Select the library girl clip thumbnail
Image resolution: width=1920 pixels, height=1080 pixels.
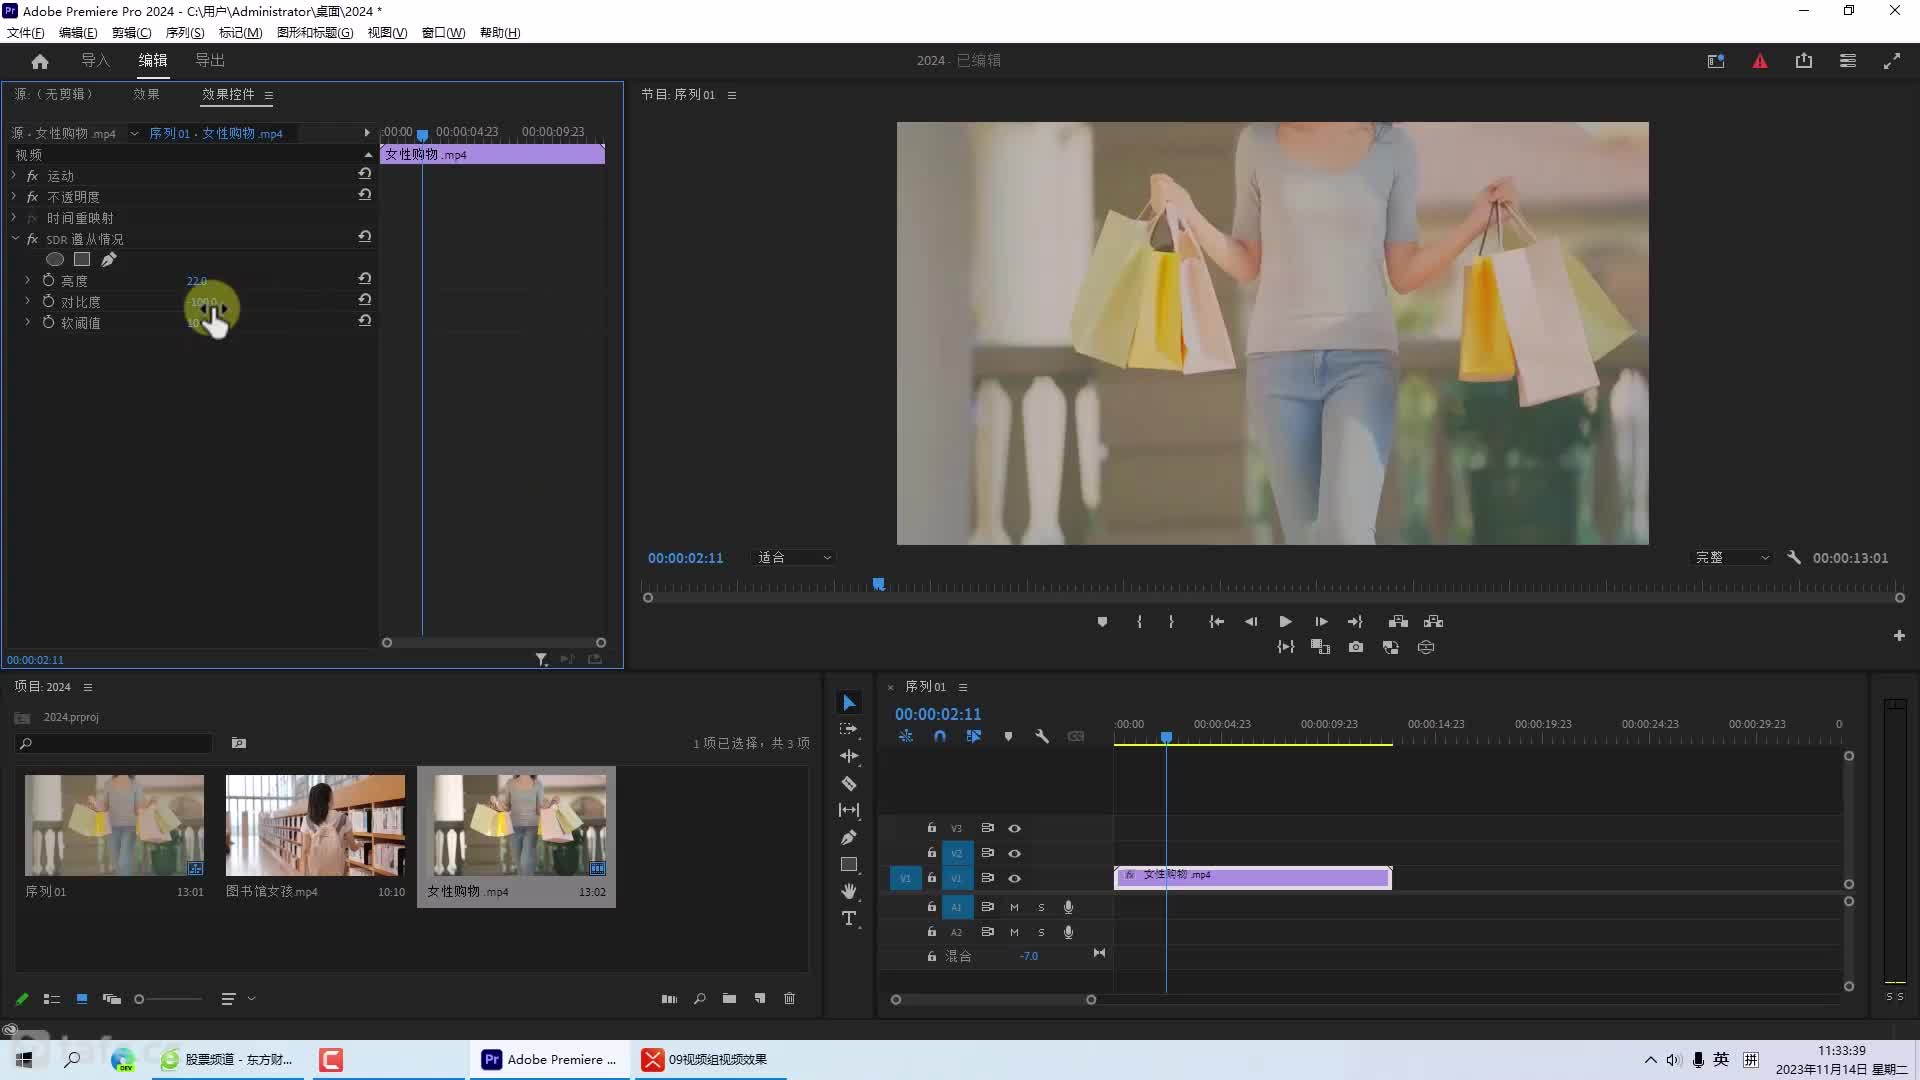coord(315,826)
